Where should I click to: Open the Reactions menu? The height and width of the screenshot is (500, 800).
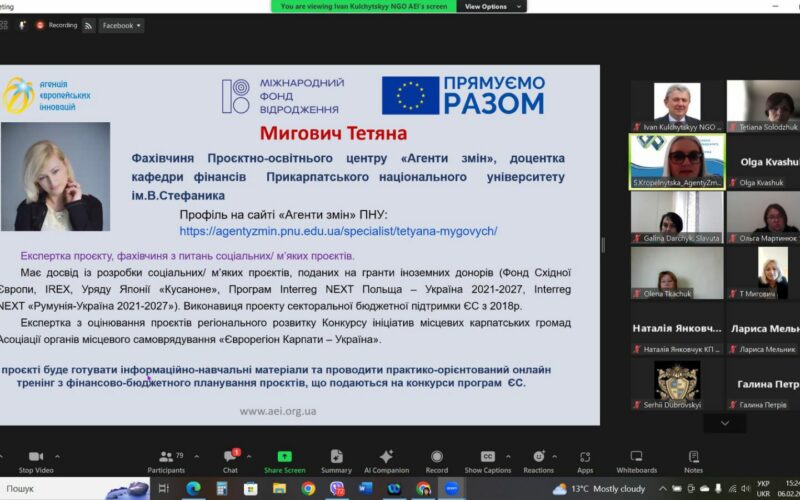tap(538, 458)
